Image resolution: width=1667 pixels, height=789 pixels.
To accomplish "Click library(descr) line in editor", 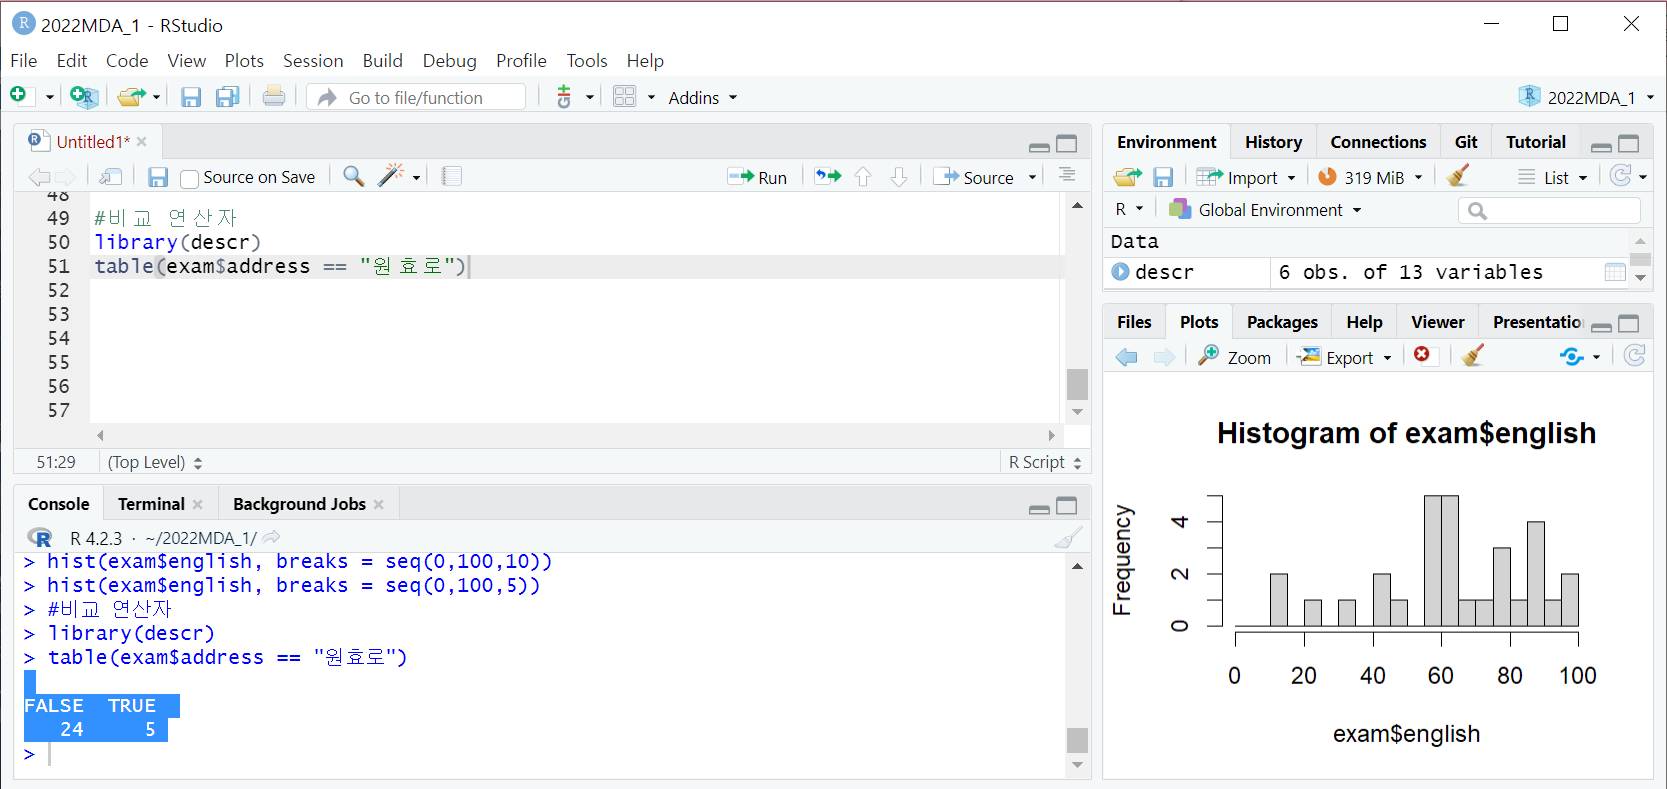I will [x=178, y=242].
